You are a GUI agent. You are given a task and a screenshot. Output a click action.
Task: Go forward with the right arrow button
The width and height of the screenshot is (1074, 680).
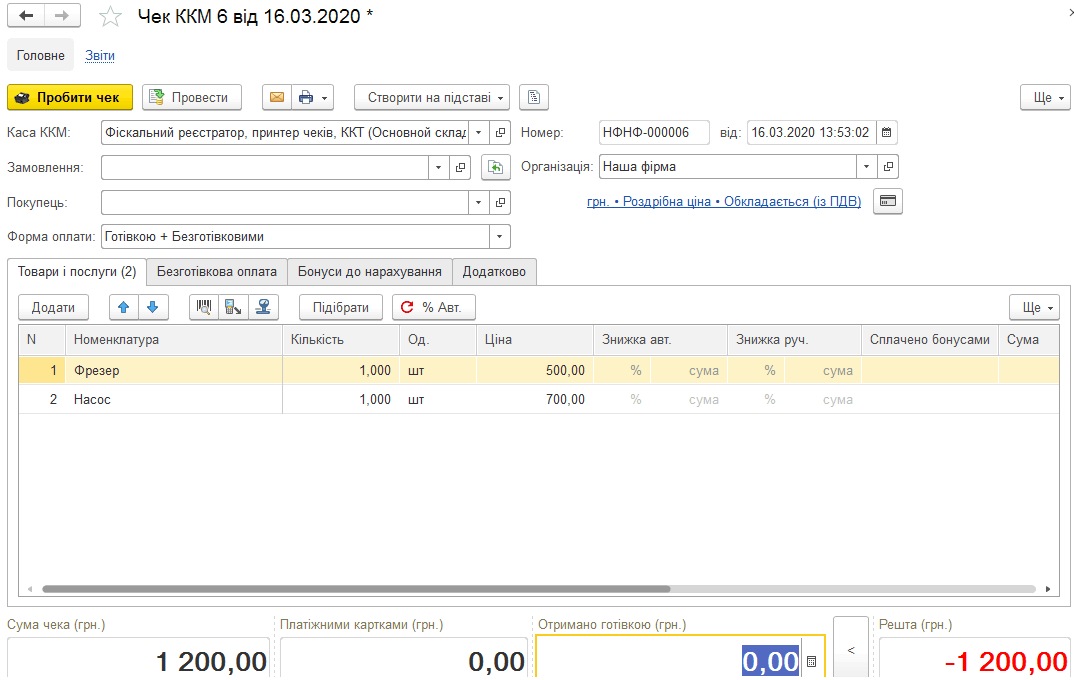[x=62, y=16]
